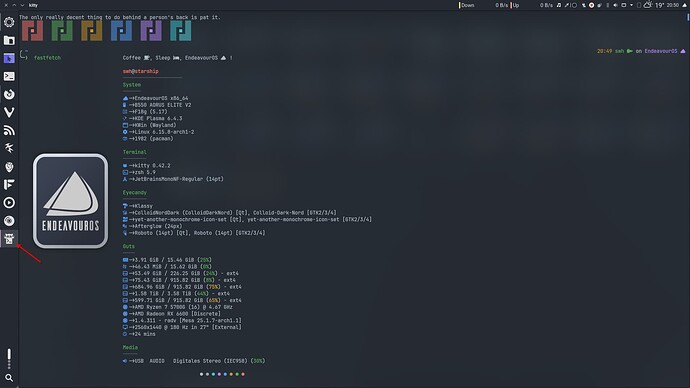The width and height of the screenshot is (690, 388).
Task: Open the RSS feed reader icon
Action: 9,130
